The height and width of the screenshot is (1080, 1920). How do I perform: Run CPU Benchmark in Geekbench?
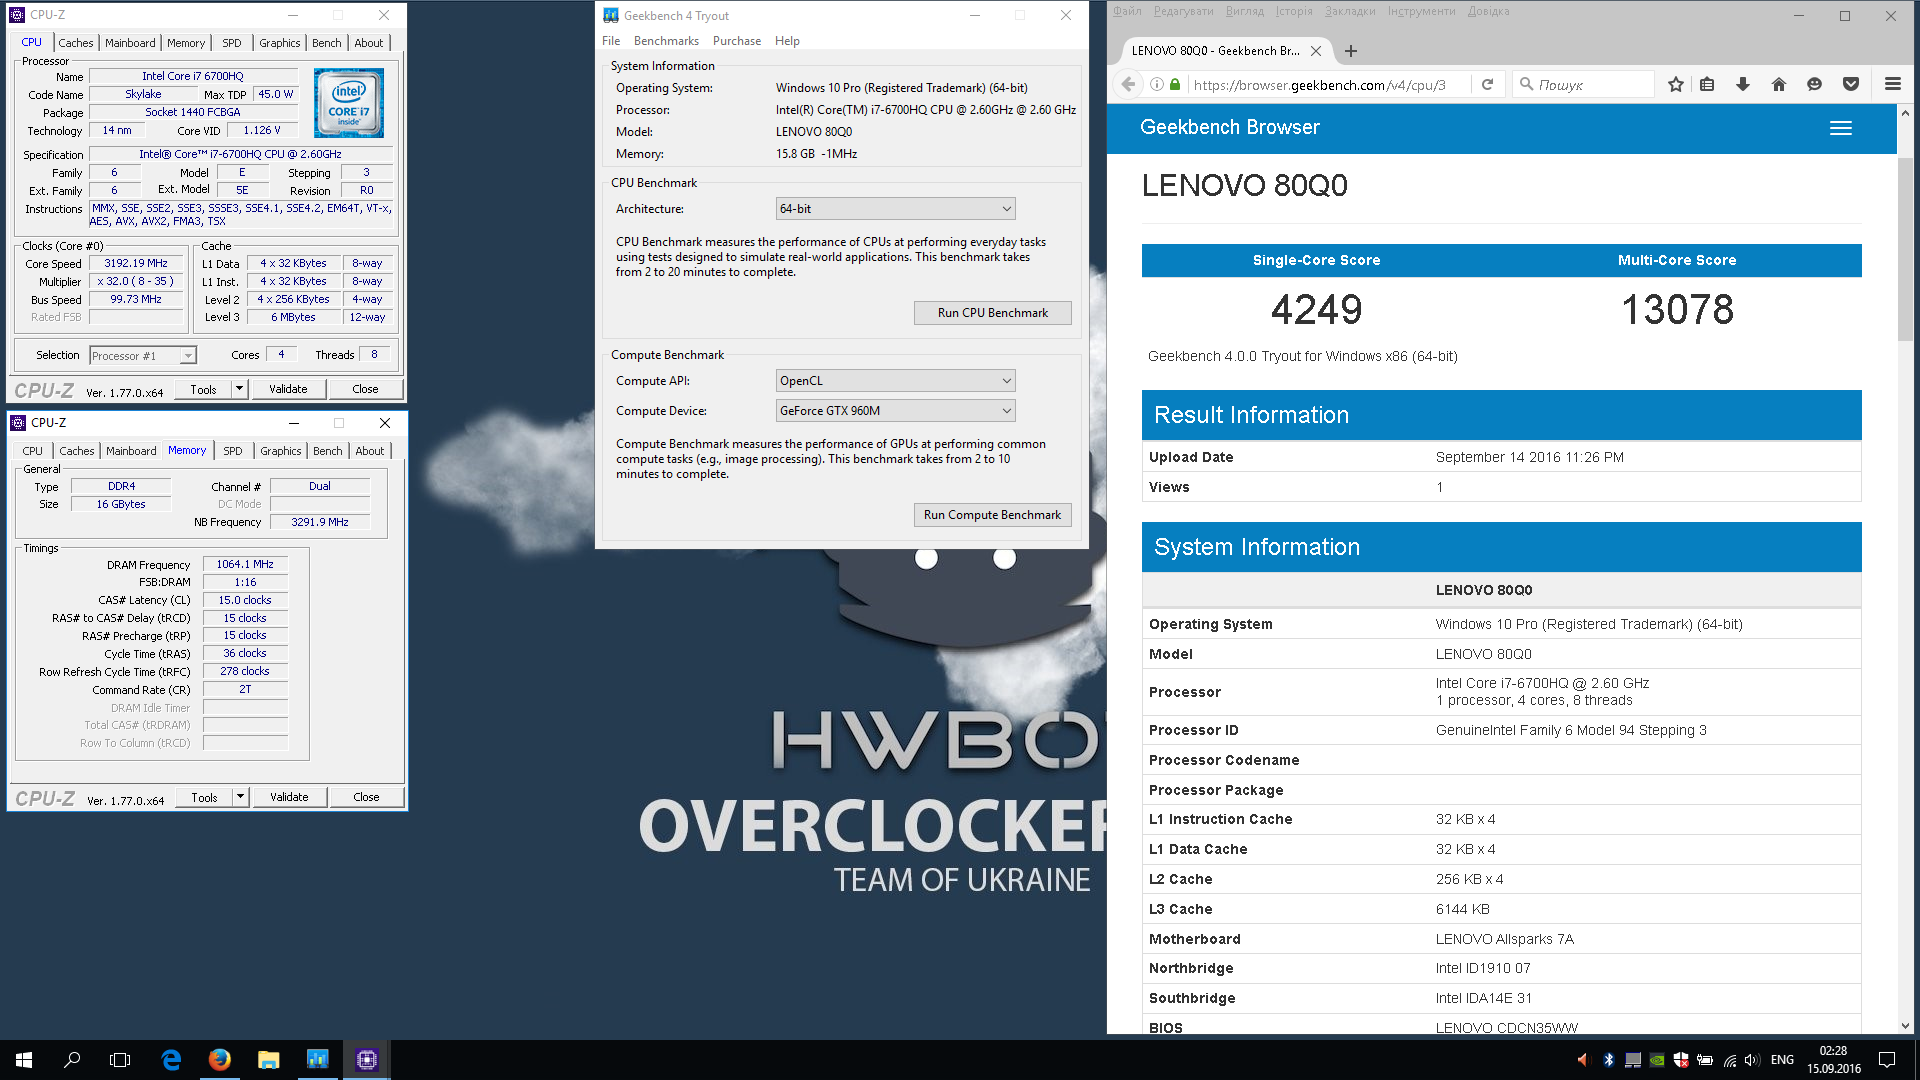coord(993,313)
